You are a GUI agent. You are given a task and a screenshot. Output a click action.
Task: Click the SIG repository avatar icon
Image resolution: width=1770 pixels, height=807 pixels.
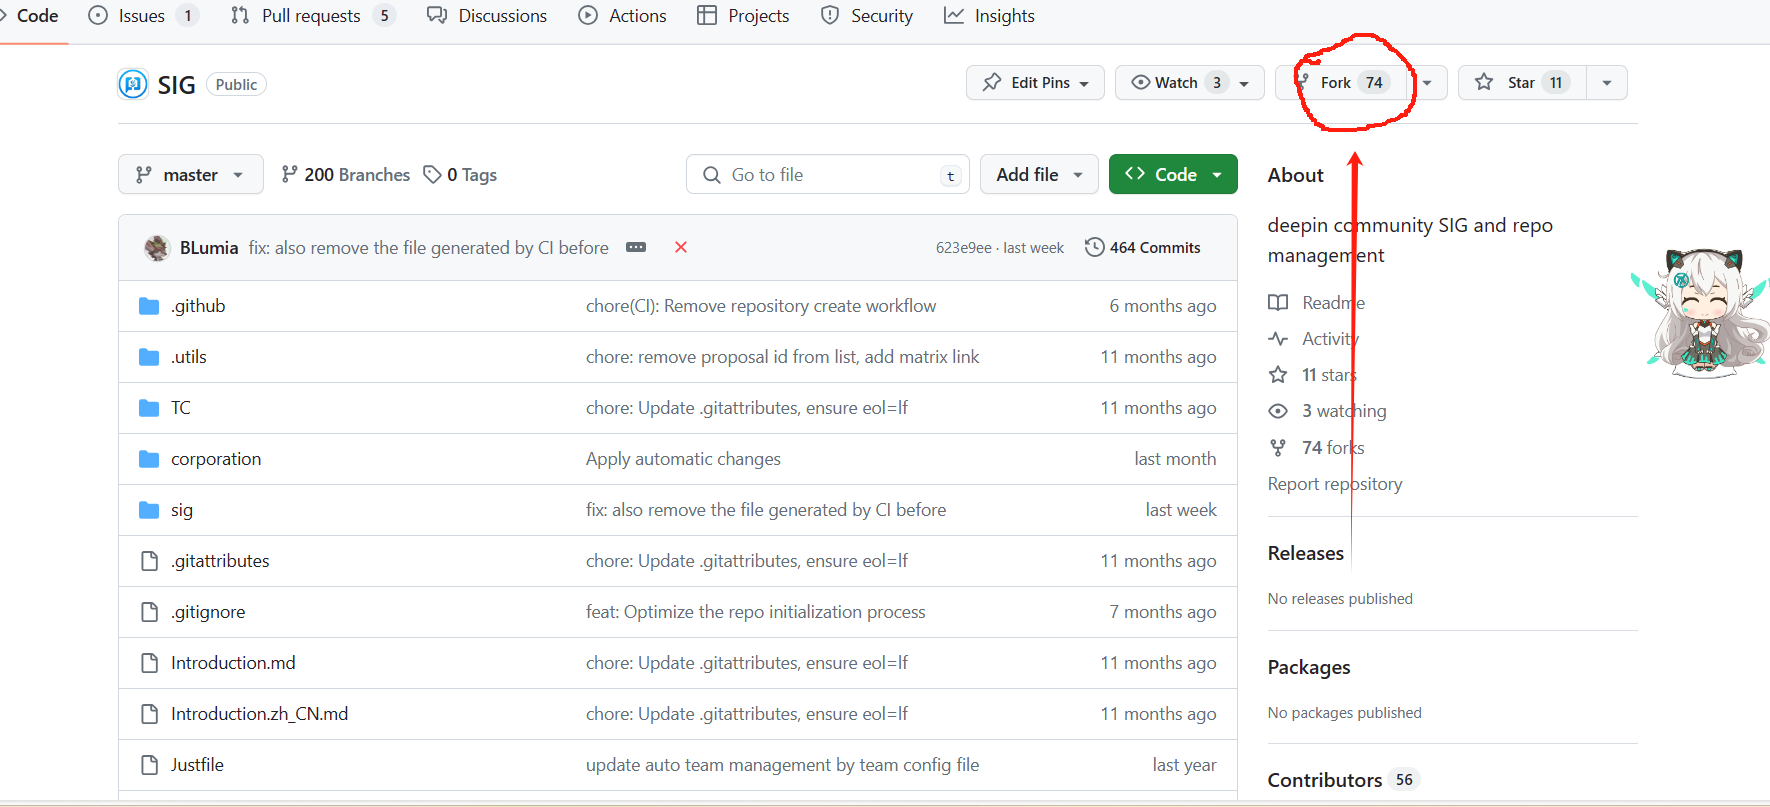(x=133, y=84)
